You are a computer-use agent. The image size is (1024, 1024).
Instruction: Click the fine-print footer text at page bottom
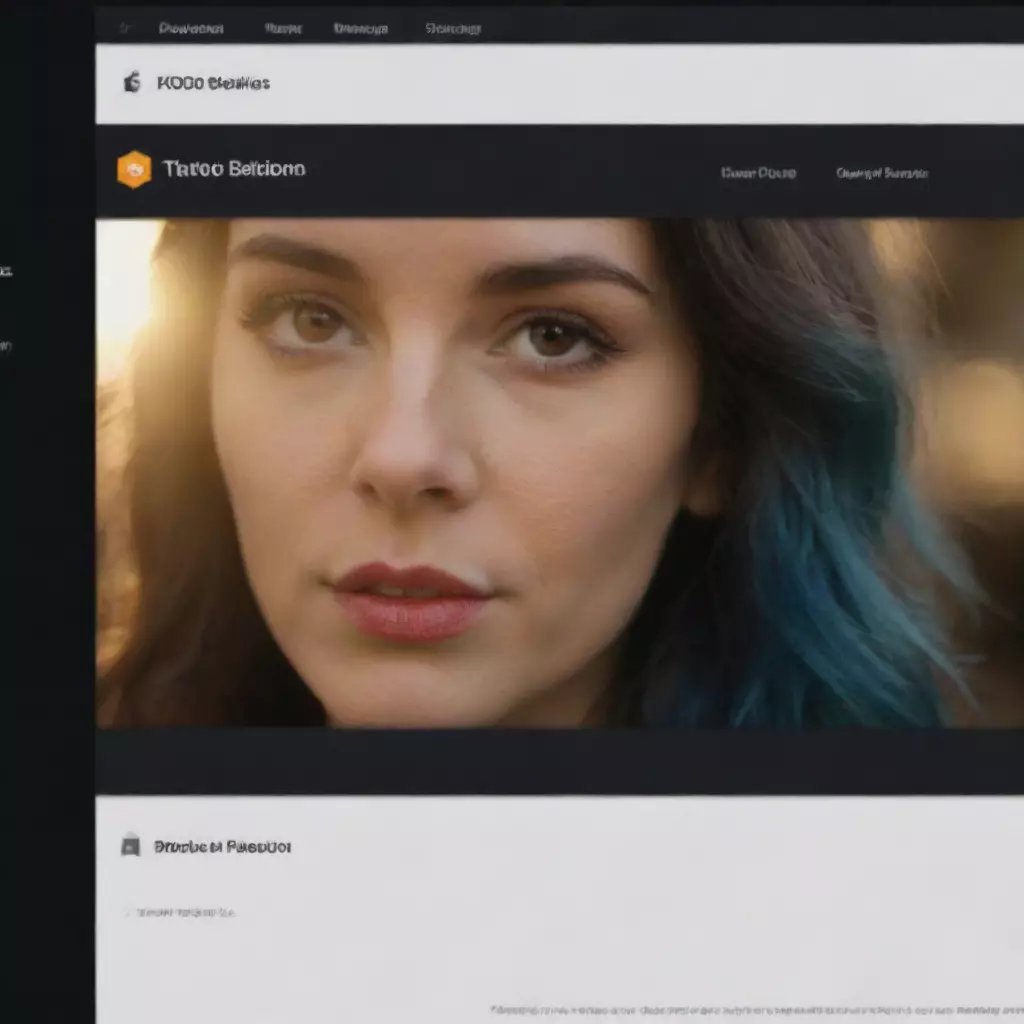756,1010
